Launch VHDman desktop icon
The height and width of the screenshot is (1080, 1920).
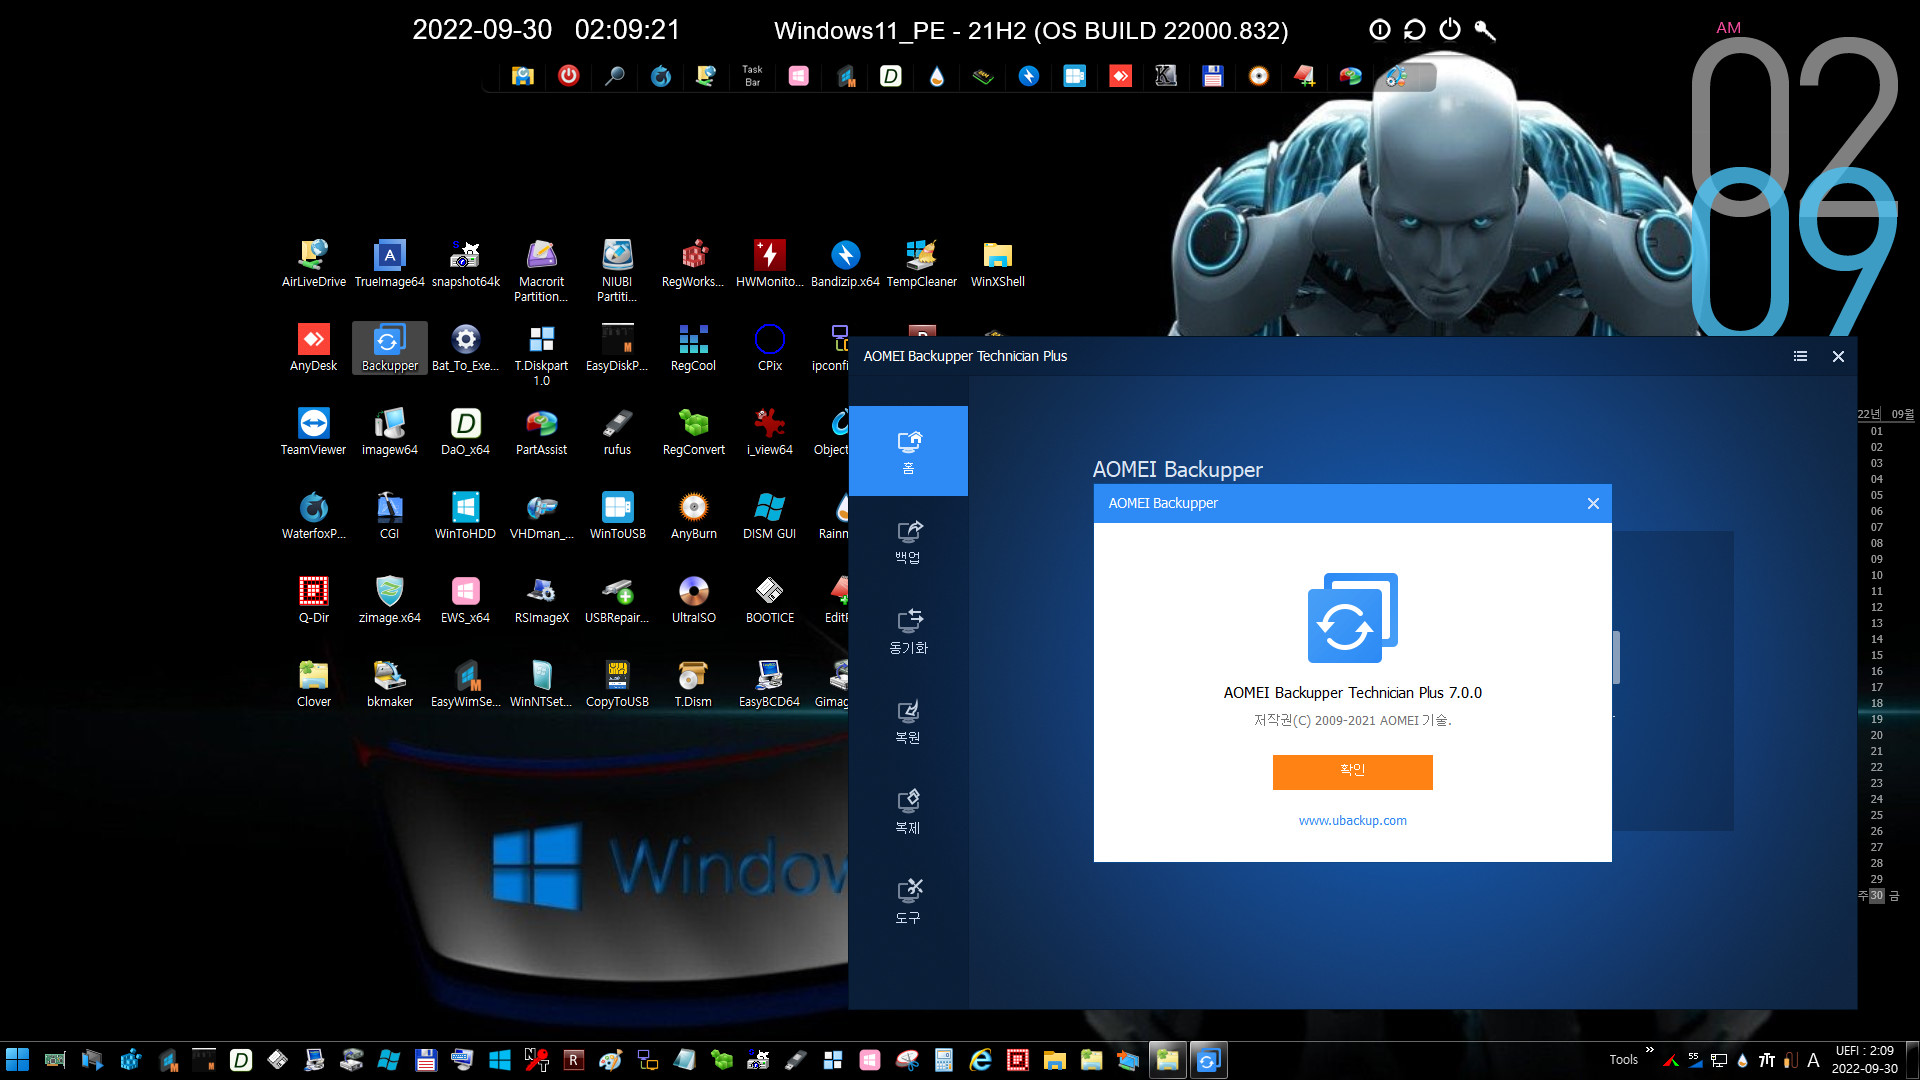click(541, 516)
